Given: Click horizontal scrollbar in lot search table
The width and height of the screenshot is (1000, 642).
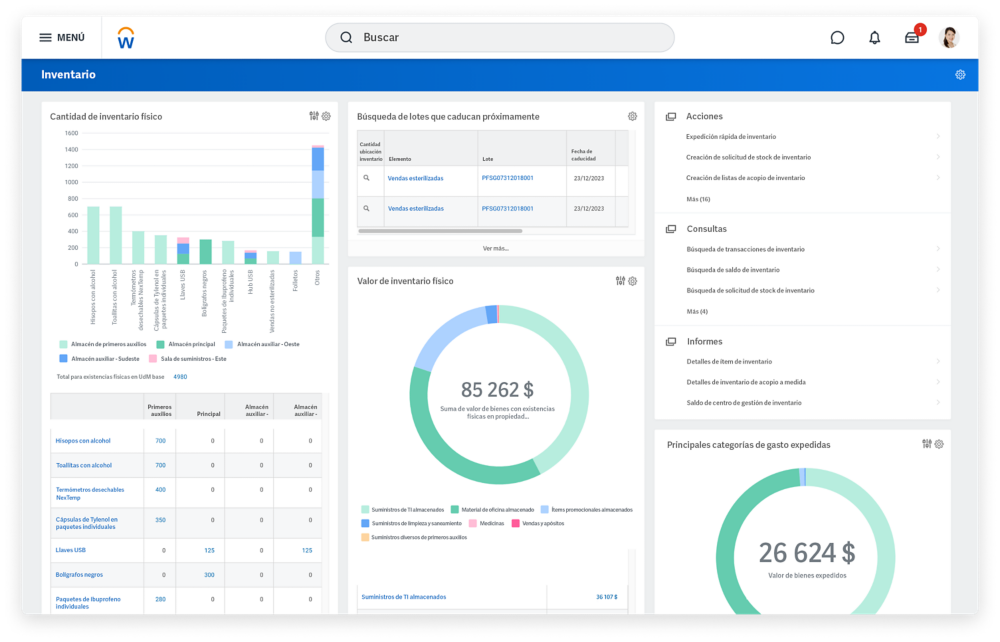Looking at the screenshot, I should 440,231.
